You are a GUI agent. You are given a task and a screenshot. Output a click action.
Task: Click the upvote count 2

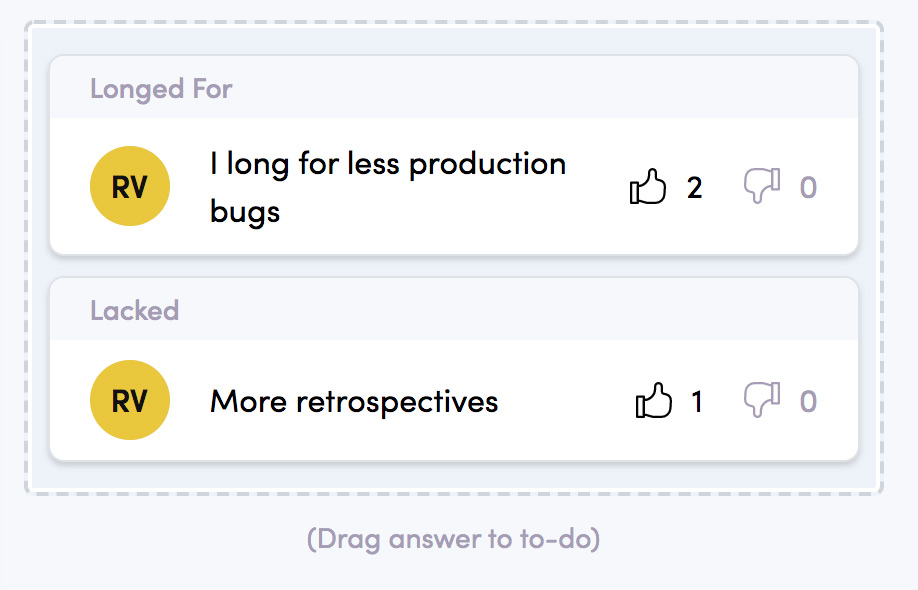694,188
